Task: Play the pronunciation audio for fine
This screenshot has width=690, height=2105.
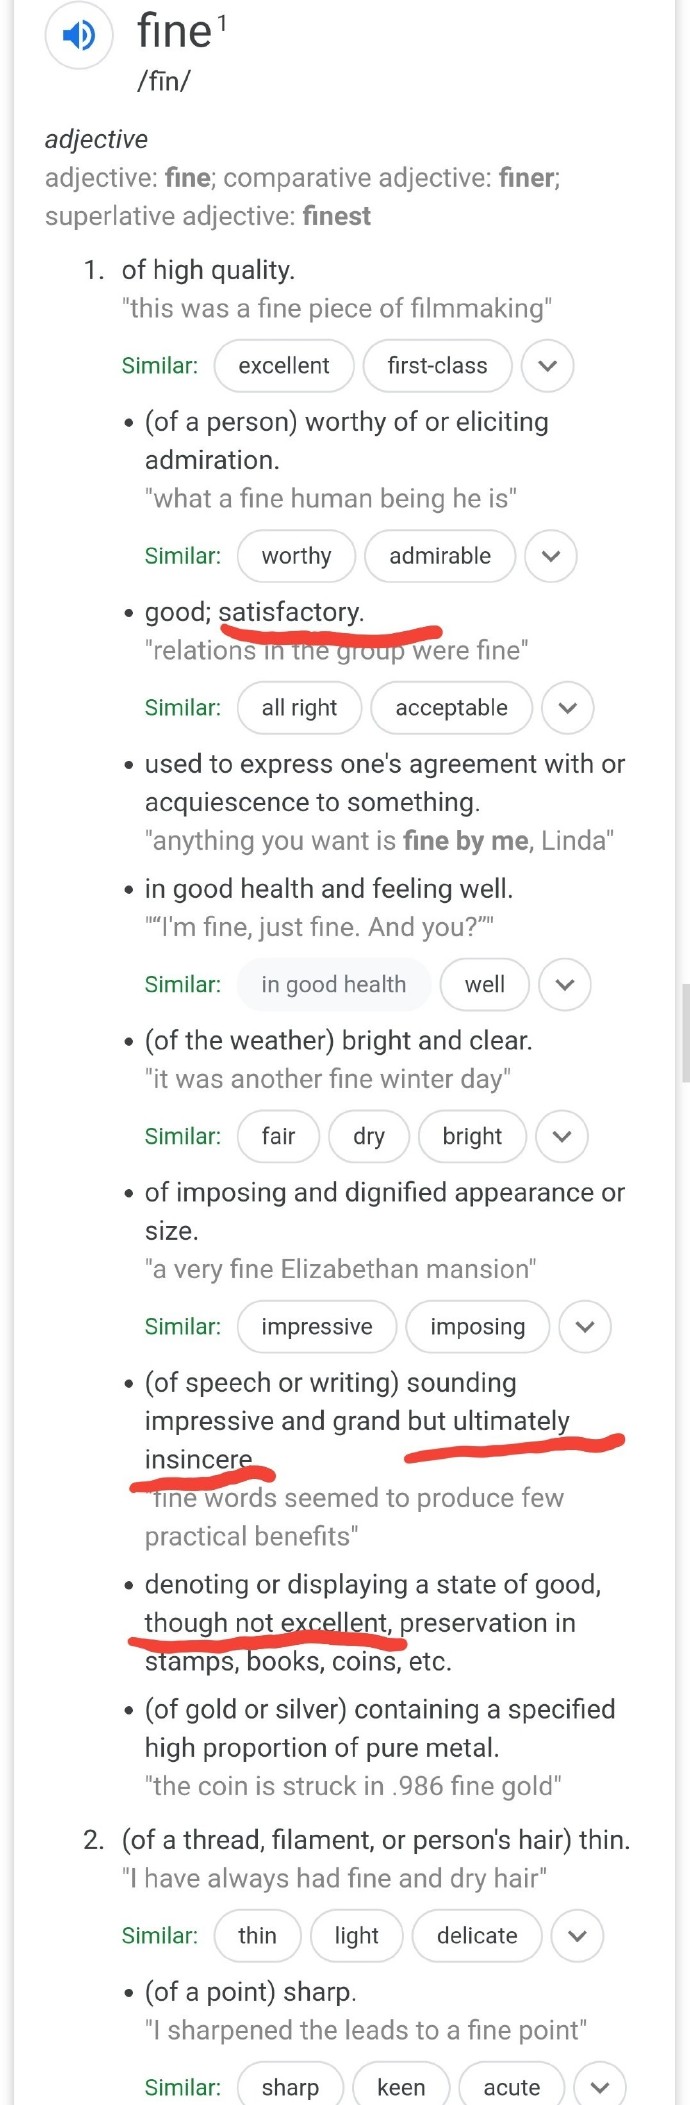Action: point(79,36)
